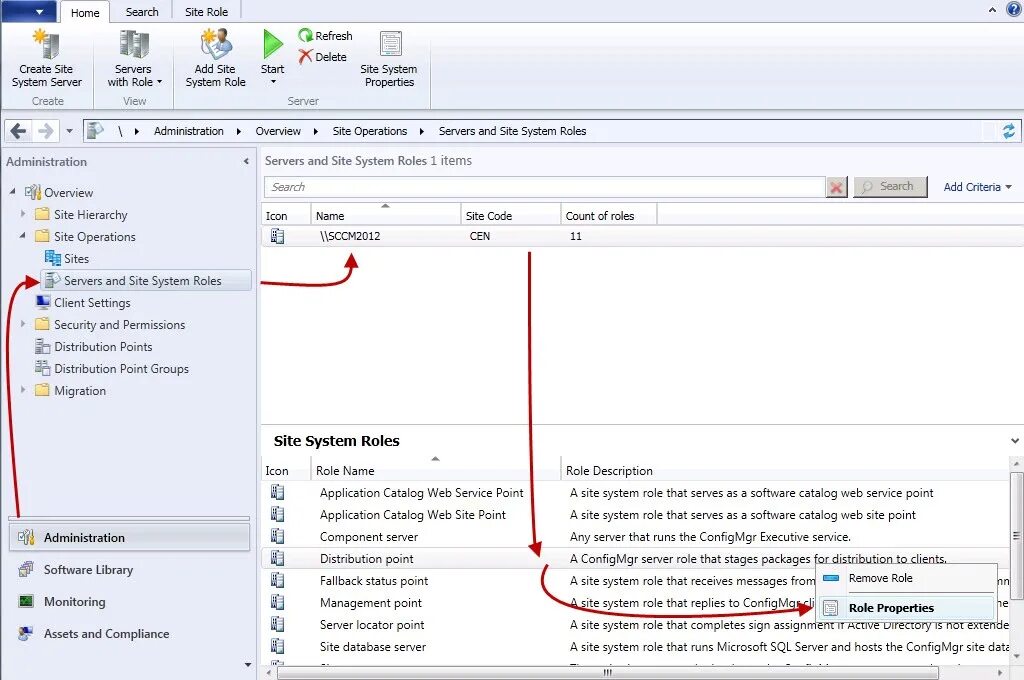Screen dimensions: 1024x680
Task: Click the \\SCCM2012 server row icon
Action: pos(278,236)
